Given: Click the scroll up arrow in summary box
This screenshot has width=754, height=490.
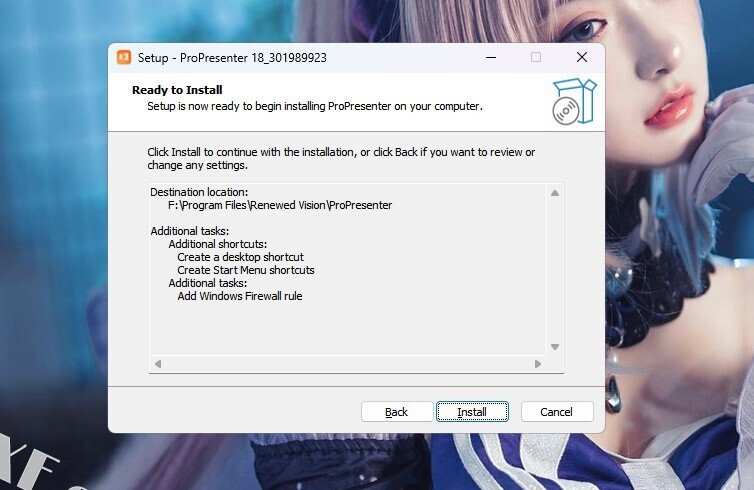Looking at the screenshot, I should [555, 193].
